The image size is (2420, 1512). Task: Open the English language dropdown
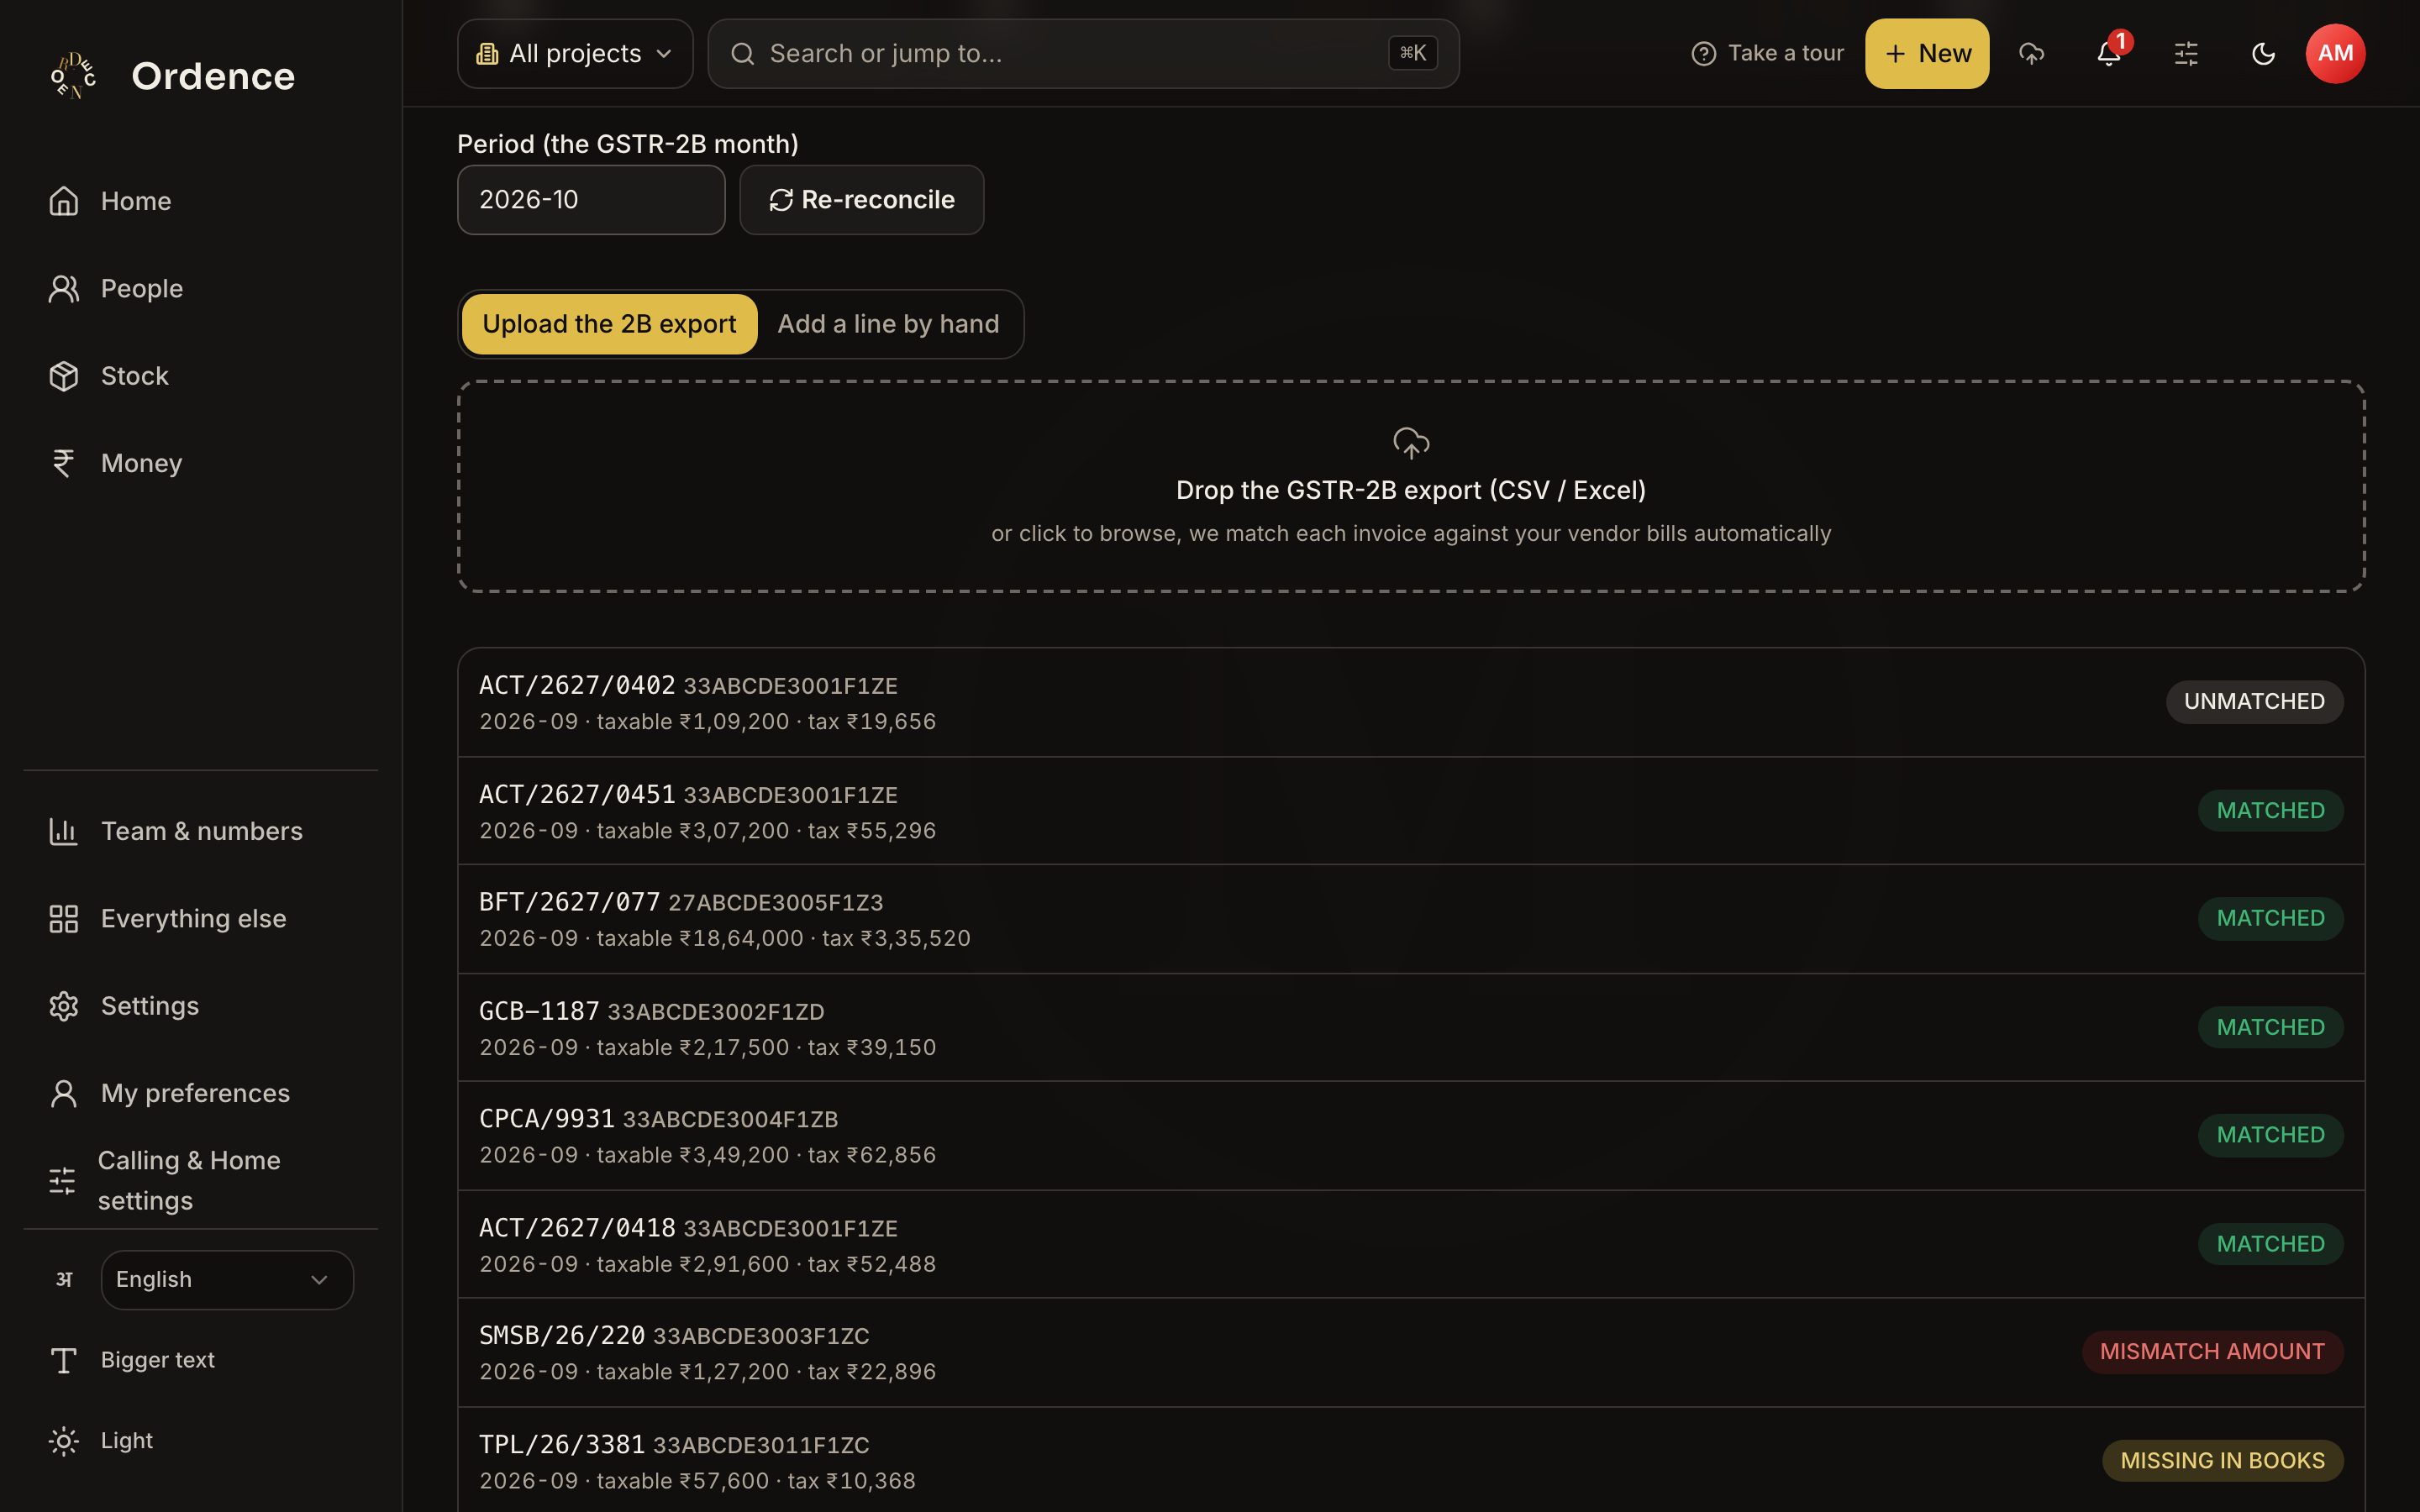click(x=227, y=1279)
